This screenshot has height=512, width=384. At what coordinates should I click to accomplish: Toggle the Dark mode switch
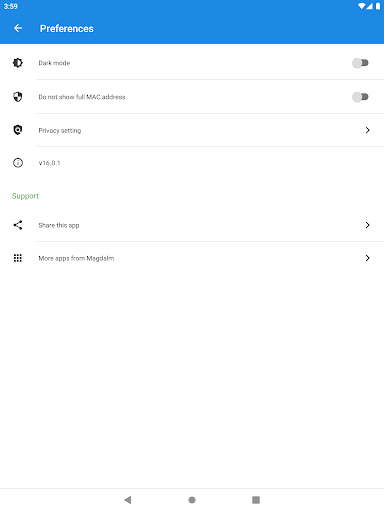coord(360,63)
